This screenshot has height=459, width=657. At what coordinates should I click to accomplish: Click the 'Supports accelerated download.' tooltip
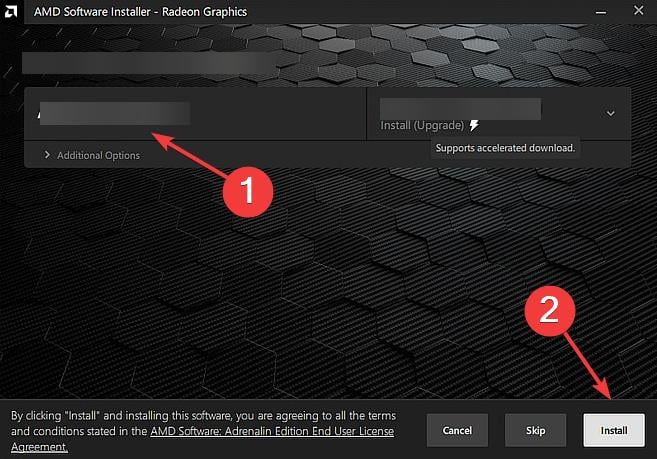click(505, 148)
